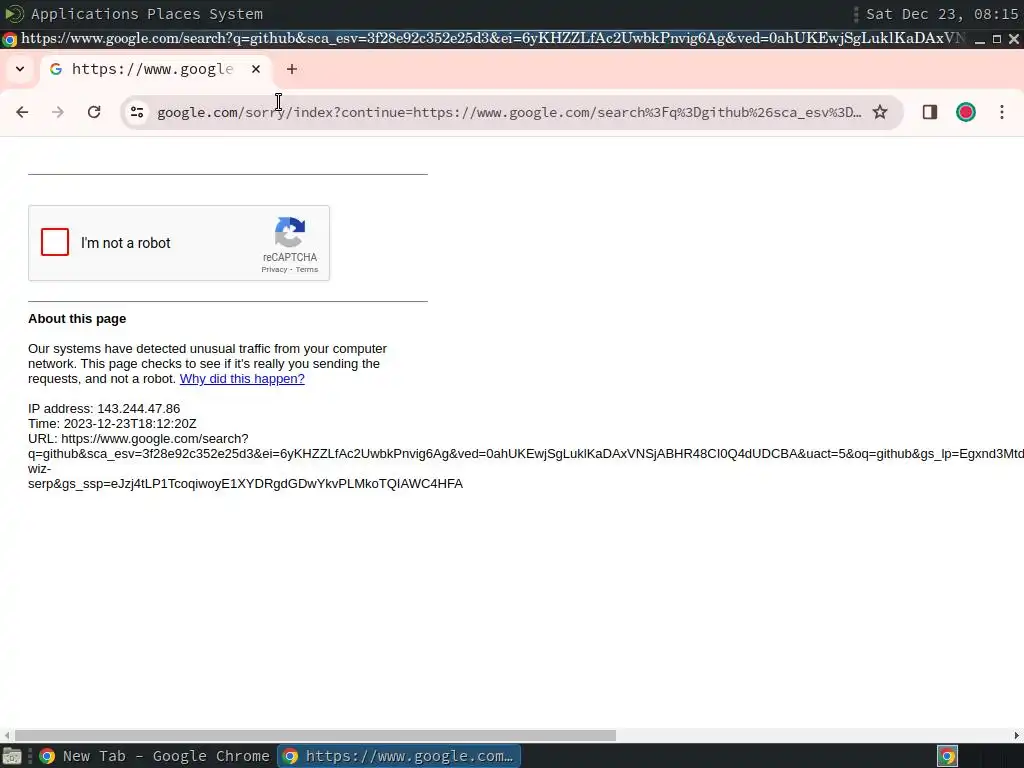Go back using the back arrow

coord(22,112)
